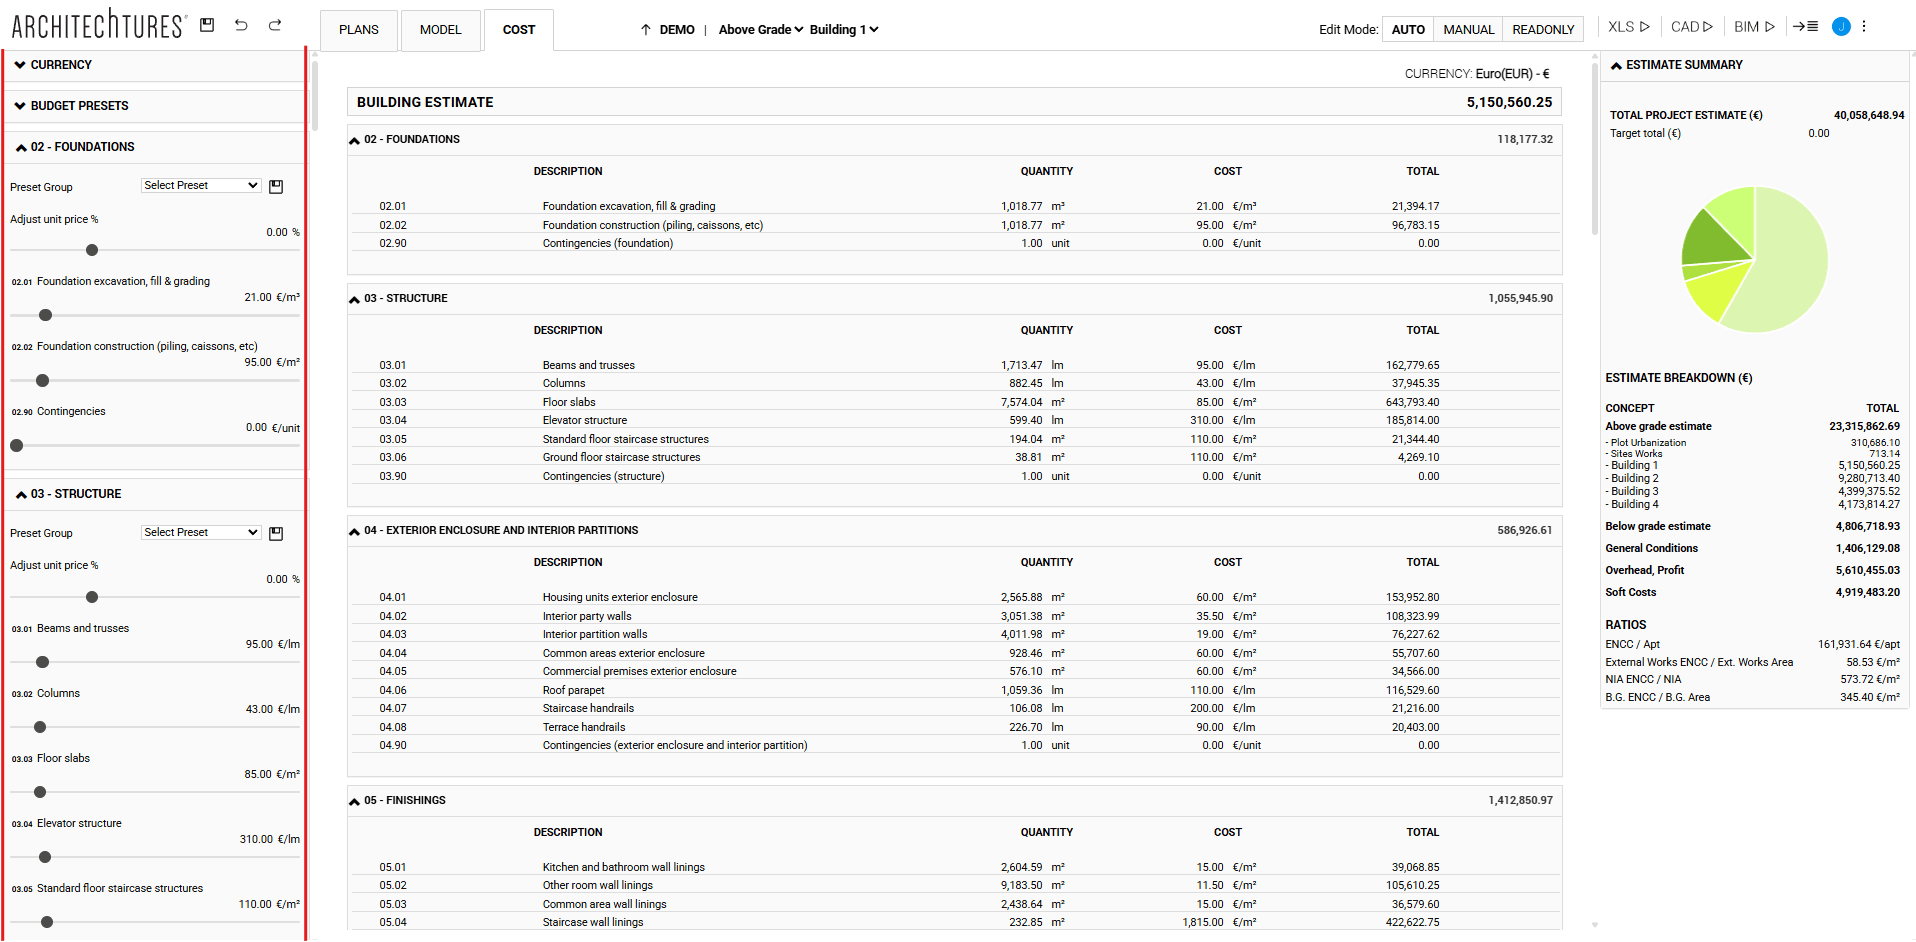Viewport: 1916px width, 942px height.
Task: Open the BIM export option
Action: pyautogui.click(x=1753, y=26)
